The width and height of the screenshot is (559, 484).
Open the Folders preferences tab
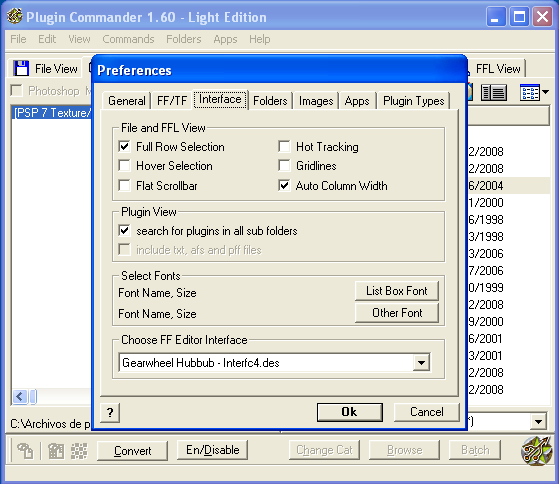[x=270, y=101]
